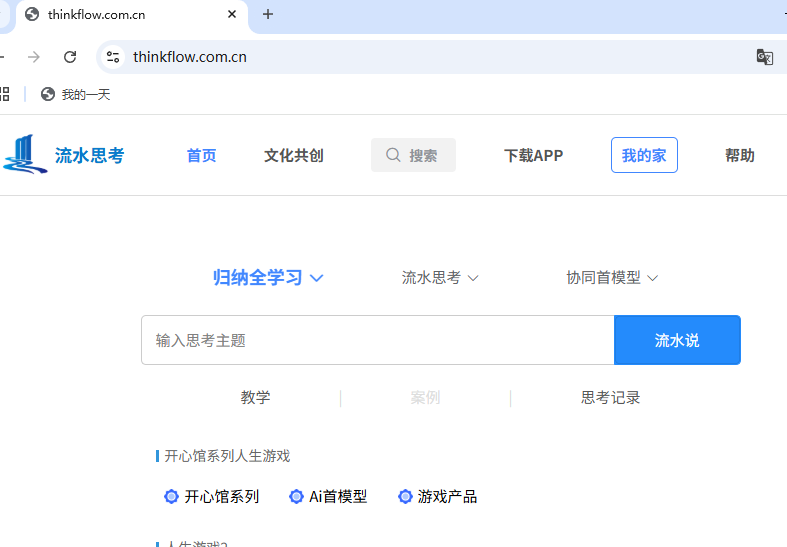The image size is (787, 547).
Task: Open a new browser tab
Action: click(x=268, y=14)
